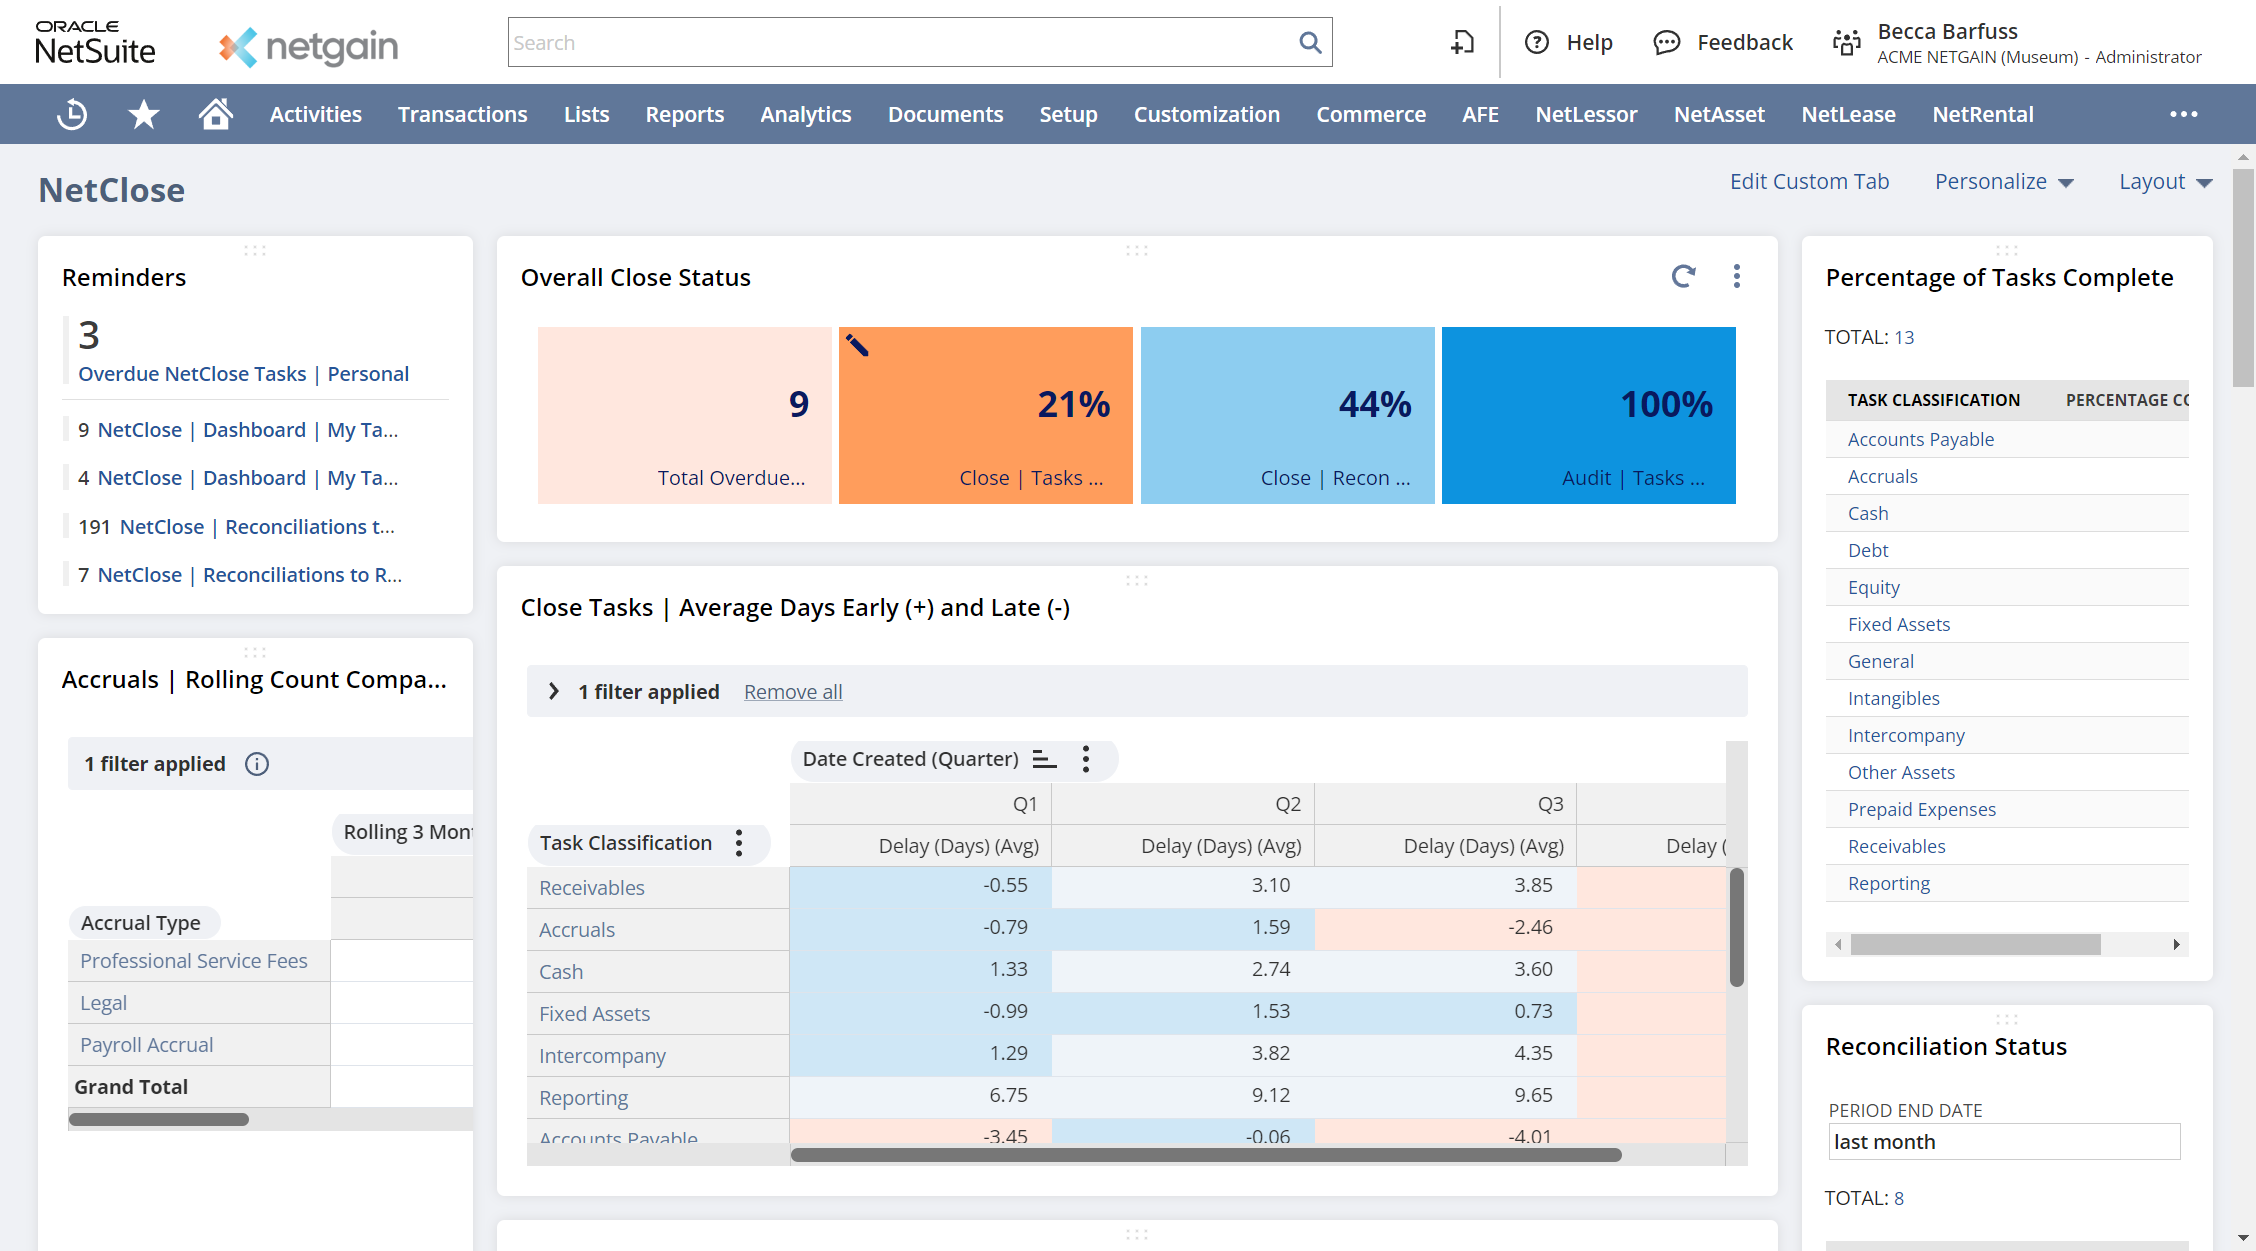Click the filter info icon in Accruals
This screenshot has width=2256, height=1251.
tap(257, 764)
